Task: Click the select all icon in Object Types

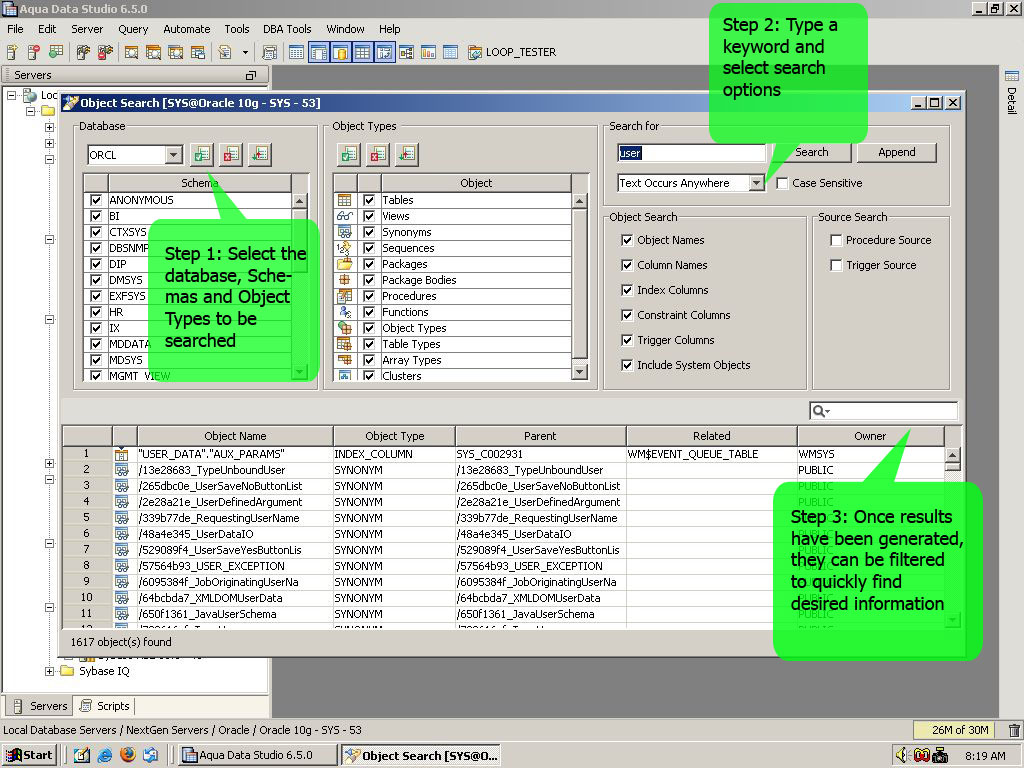Action: (349, 155)
